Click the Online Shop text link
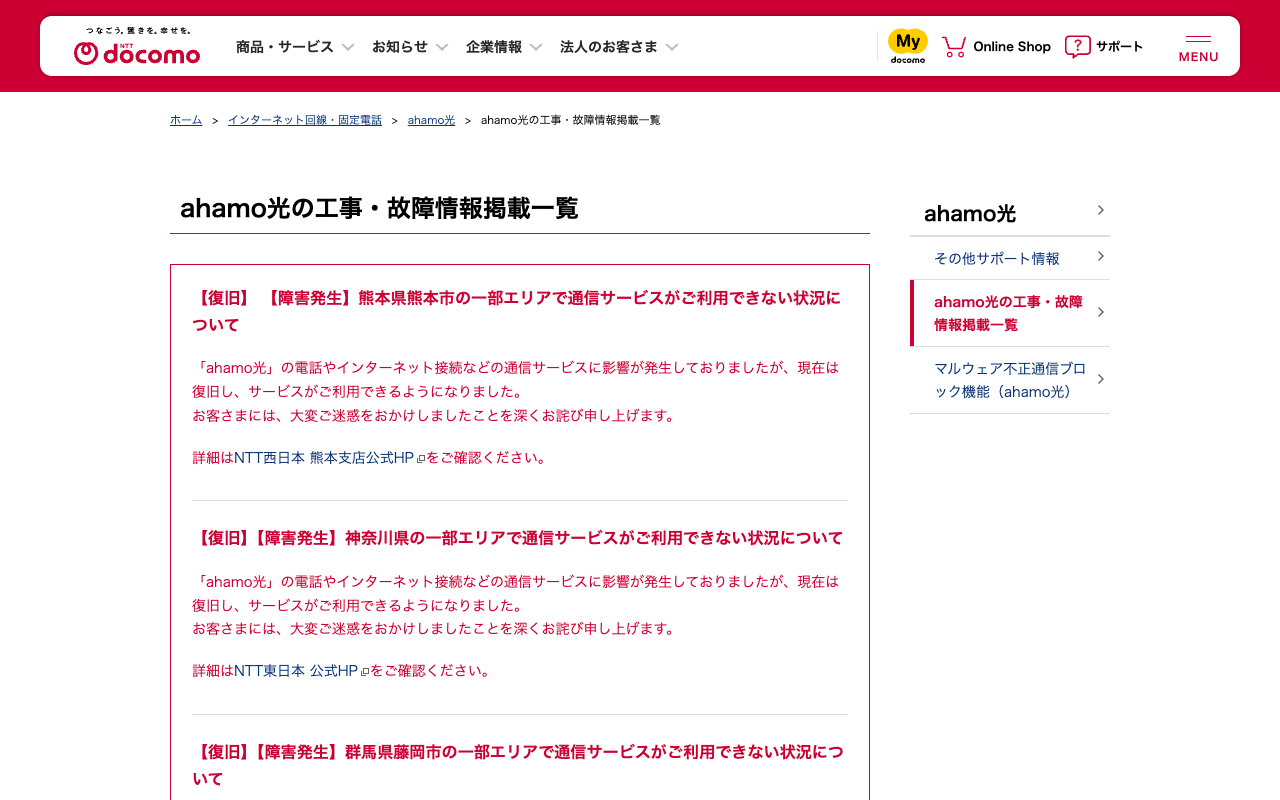1280x800 pixels. click(x=1012, y=46)
